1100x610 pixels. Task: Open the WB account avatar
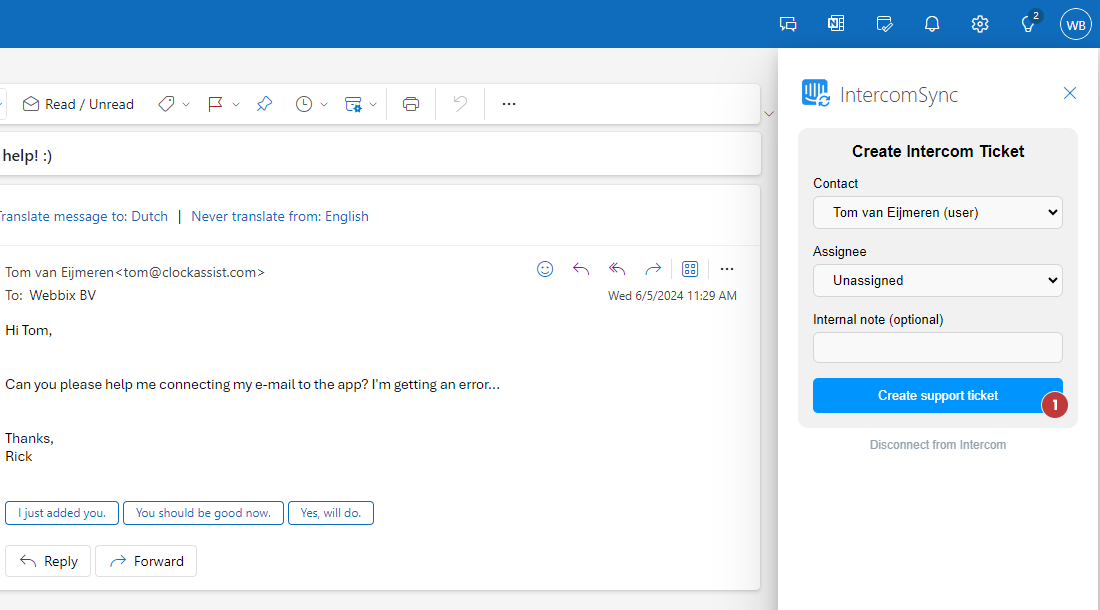click(1075, 24)
